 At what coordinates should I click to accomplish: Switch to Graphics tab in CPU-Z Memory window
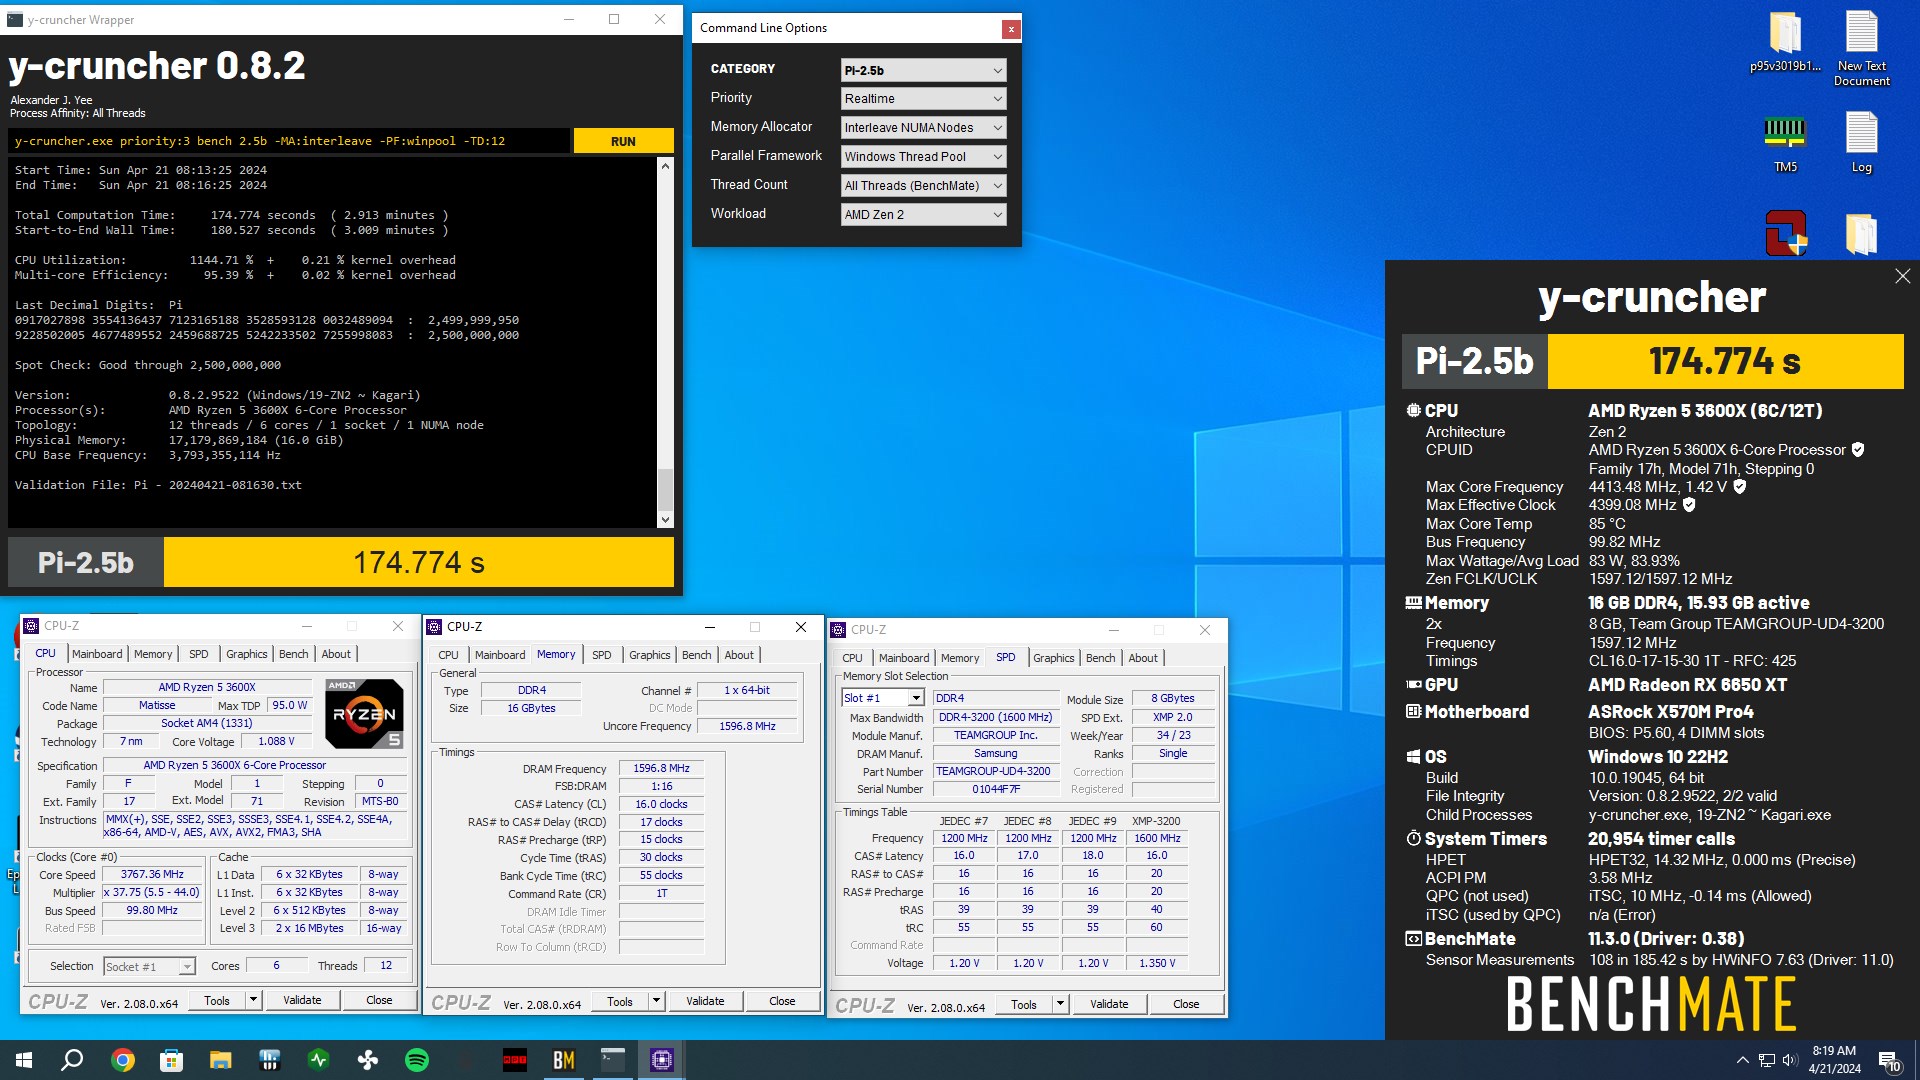click(x=649, y=655)
